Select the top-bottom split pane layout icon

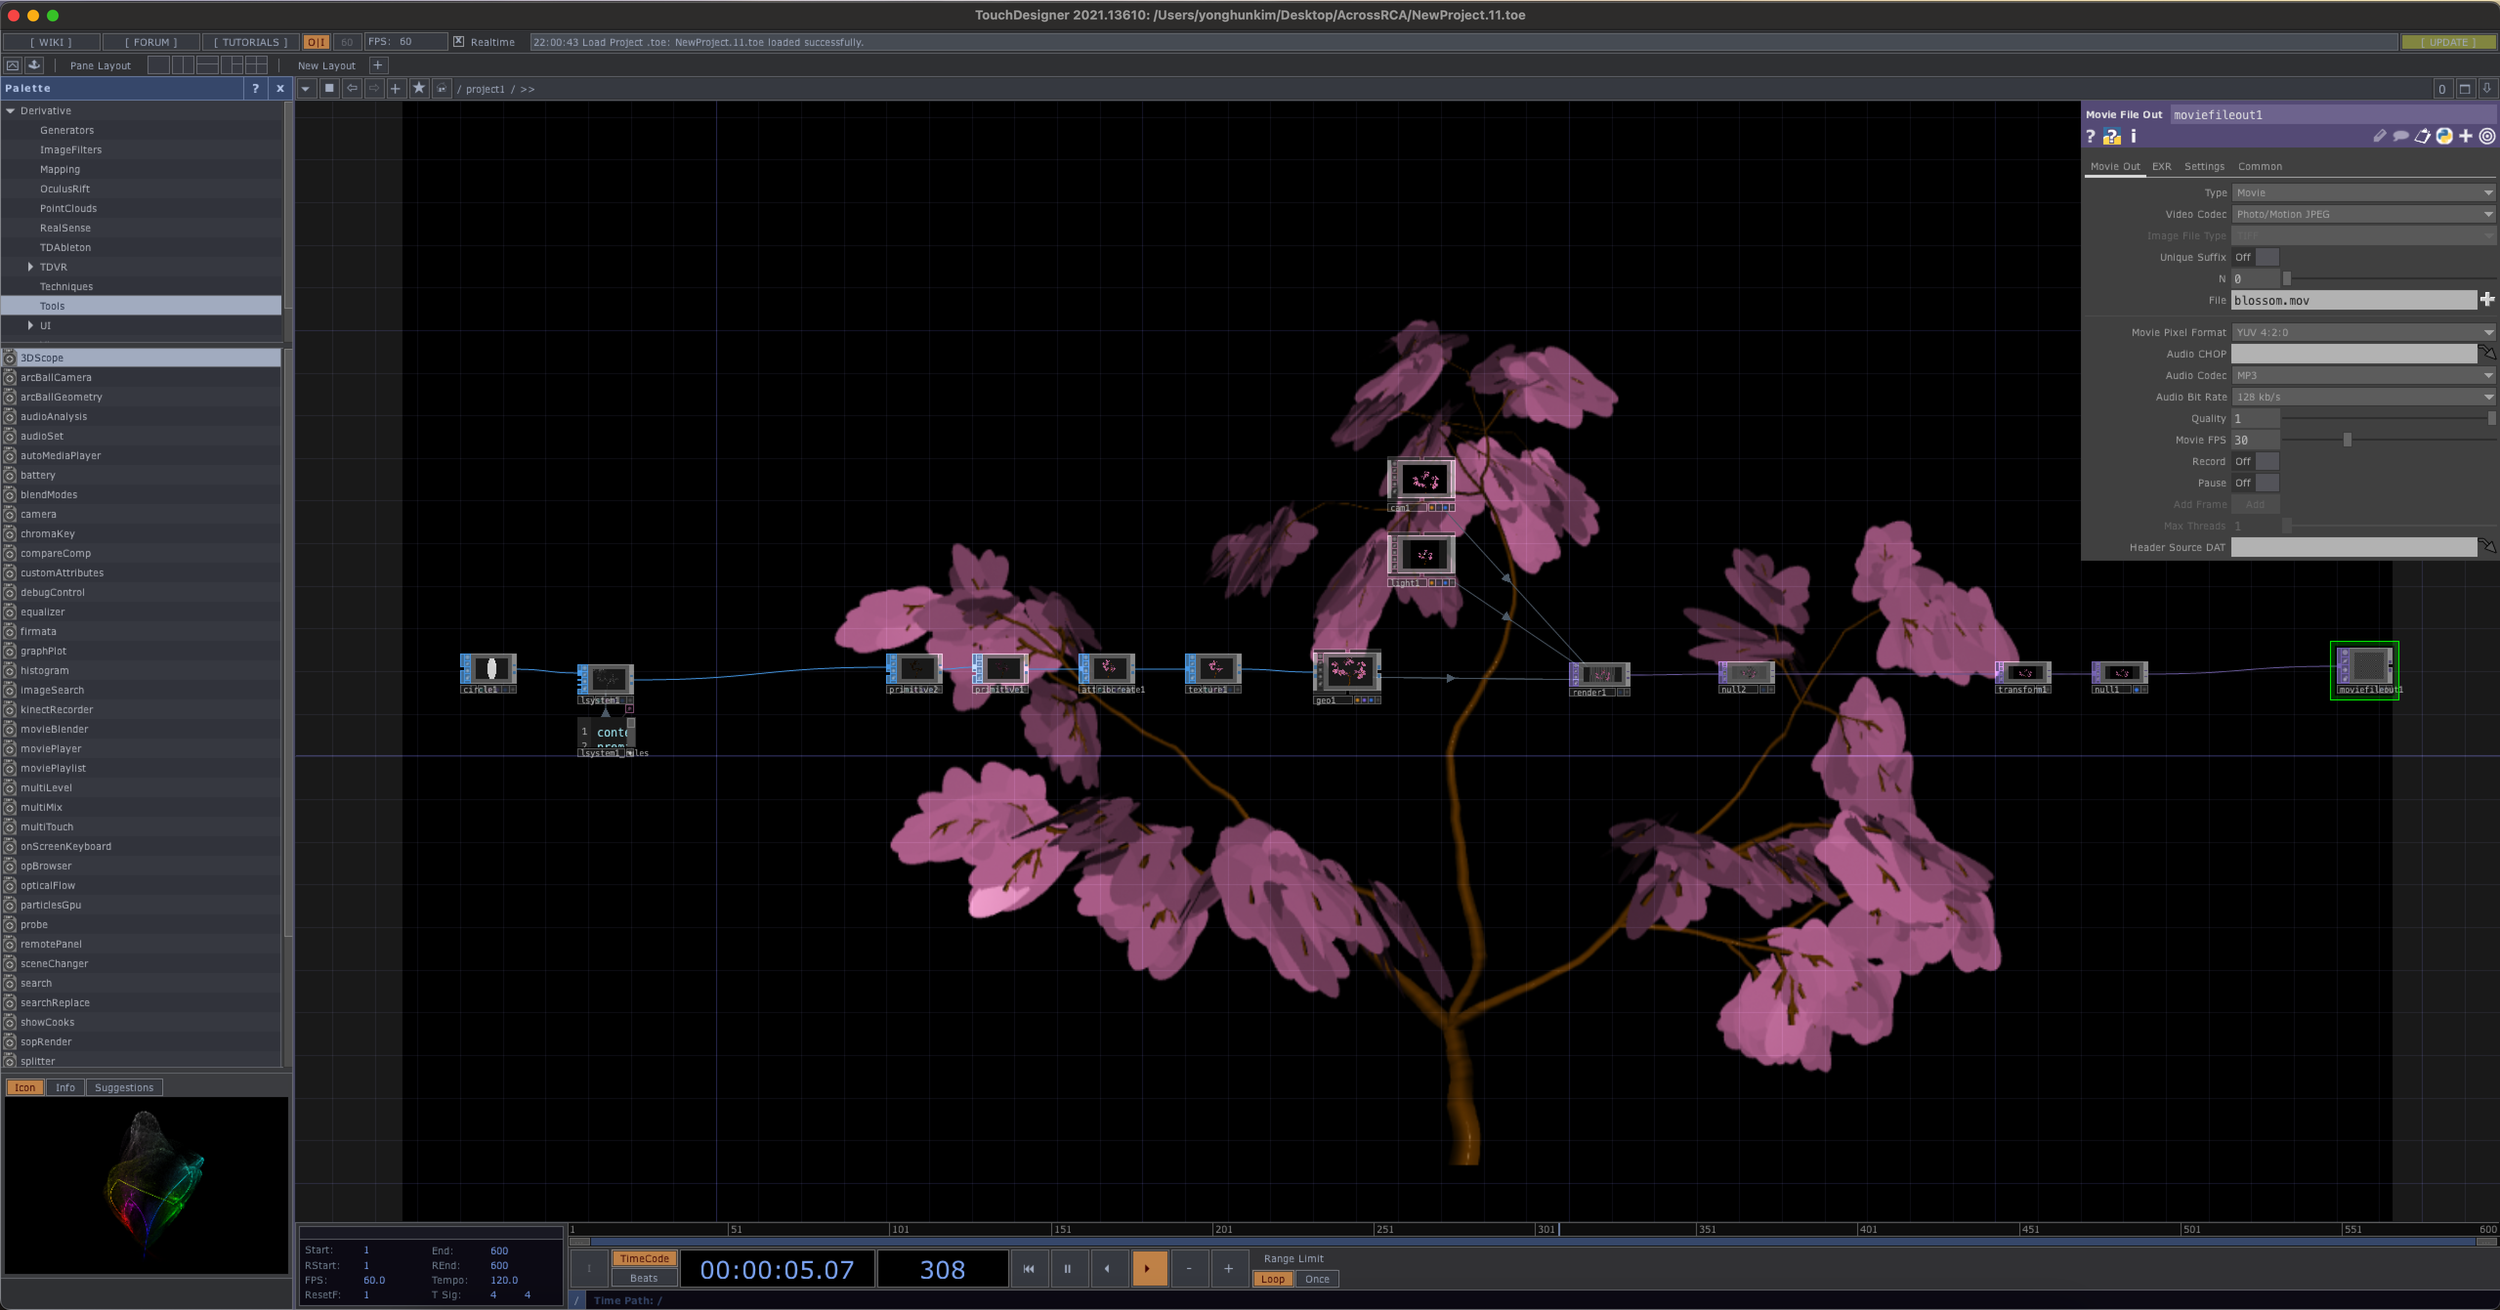click(x=207, y=65)
